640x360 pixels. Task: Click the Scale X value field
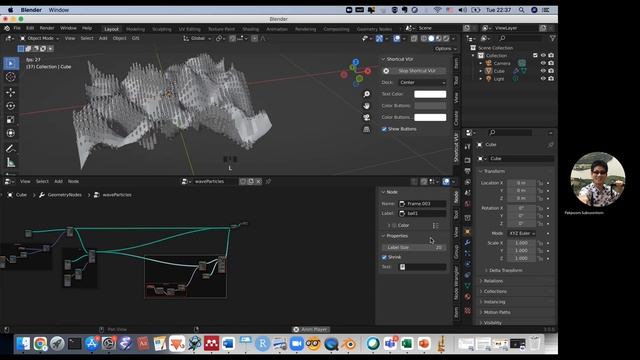[521, 243]
